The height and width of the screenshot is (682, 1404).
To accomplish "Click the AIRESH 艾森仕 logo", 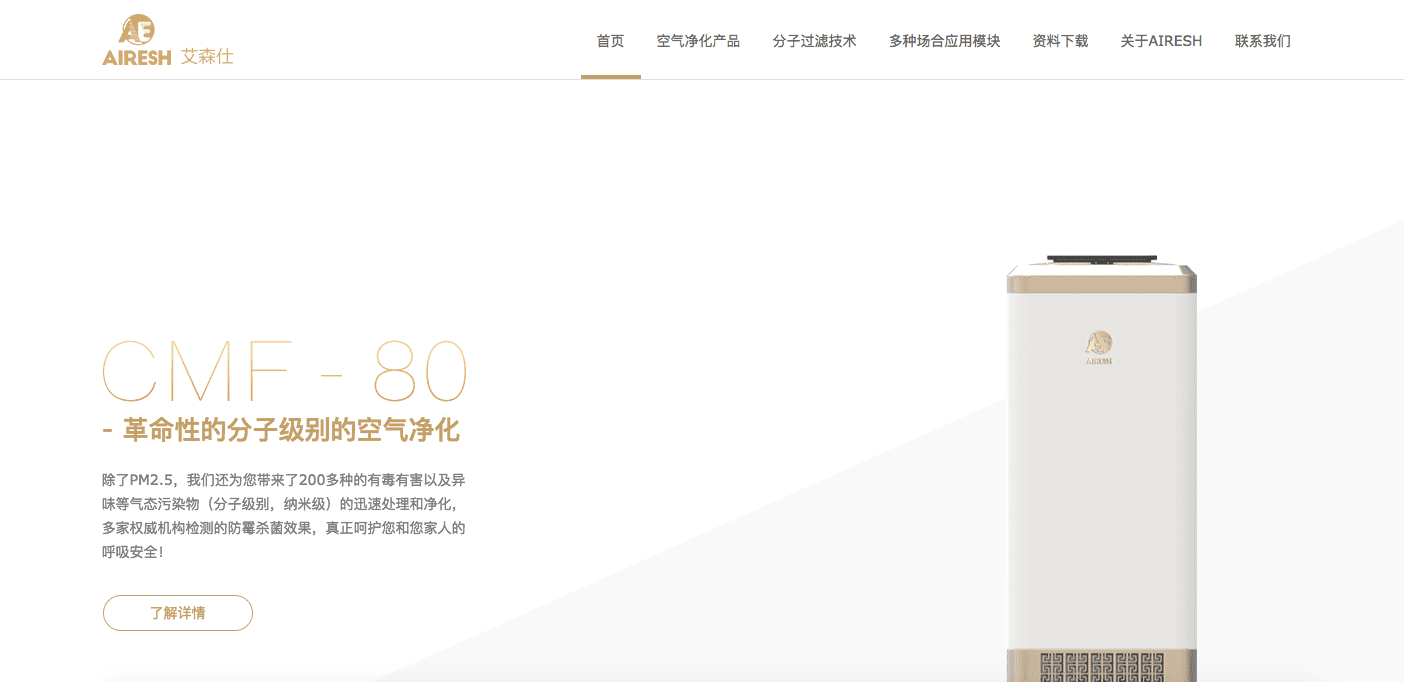I will tap(168, 41).
